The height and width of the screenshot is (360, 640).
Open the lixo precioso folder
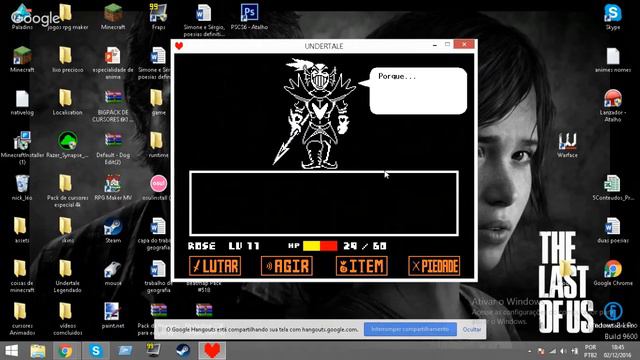click(67, 60)
